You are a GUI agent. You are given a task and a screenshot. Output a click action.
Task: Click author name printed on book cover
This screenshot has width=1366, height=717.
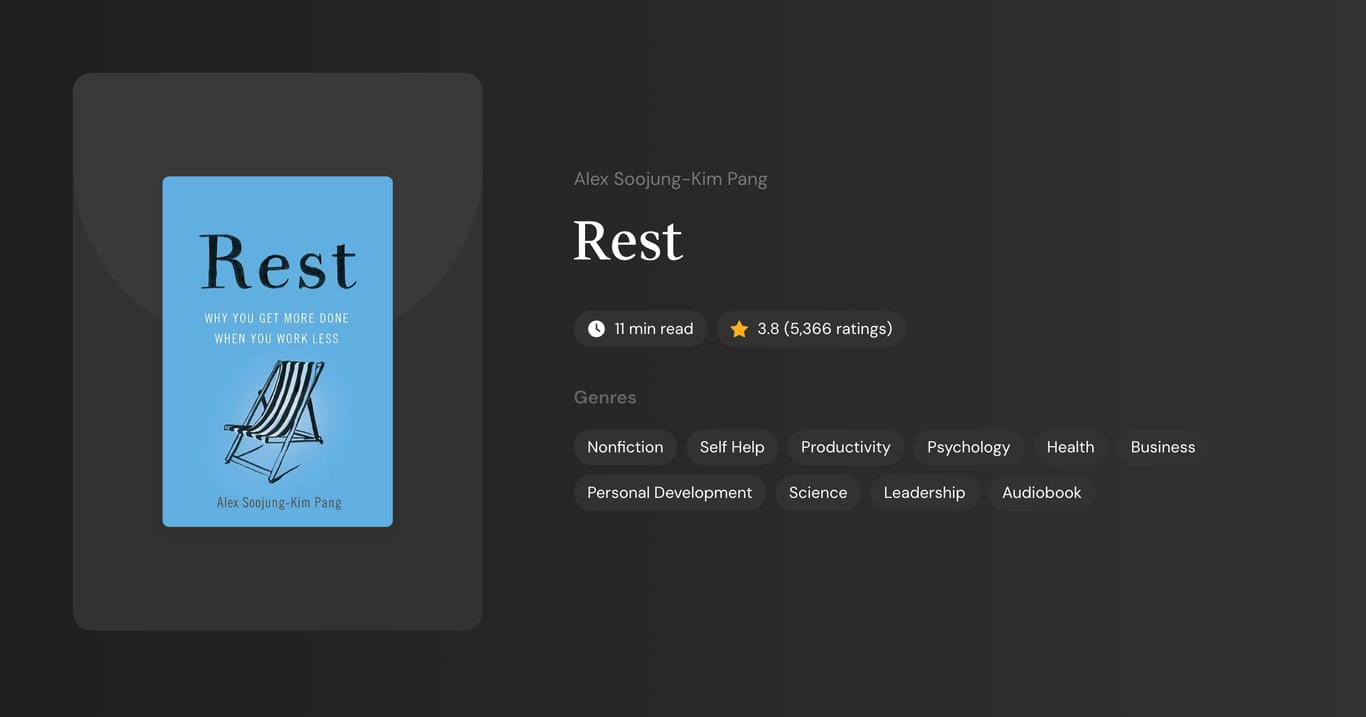(279, 502)
